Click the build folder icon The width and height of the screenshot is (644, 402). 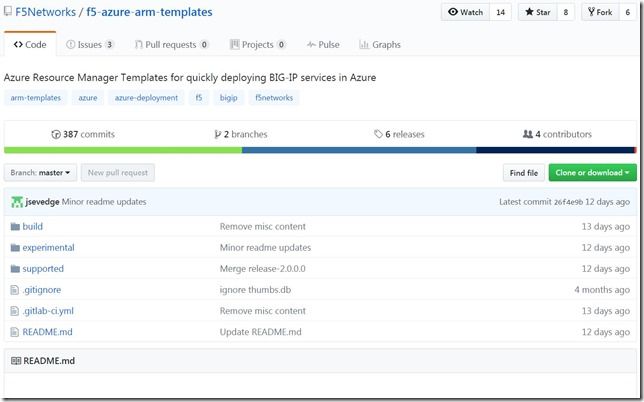tap(15, 227)
